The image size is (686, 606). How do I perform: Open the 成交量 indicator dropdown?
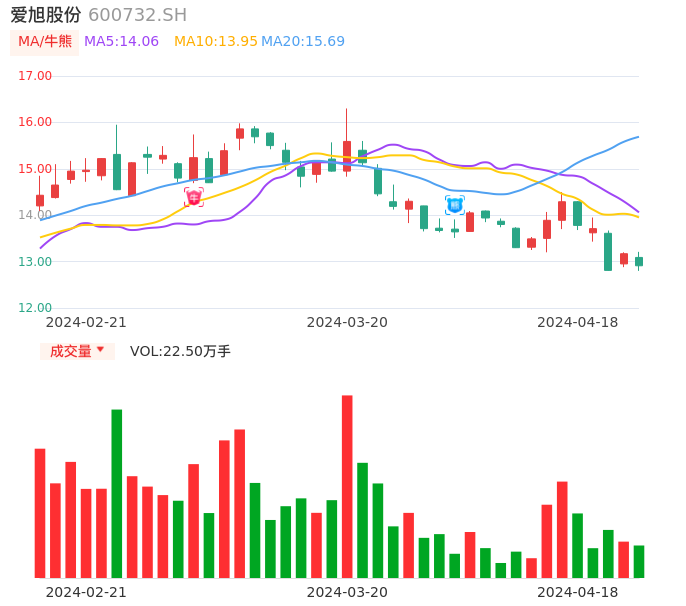point(77,351)
